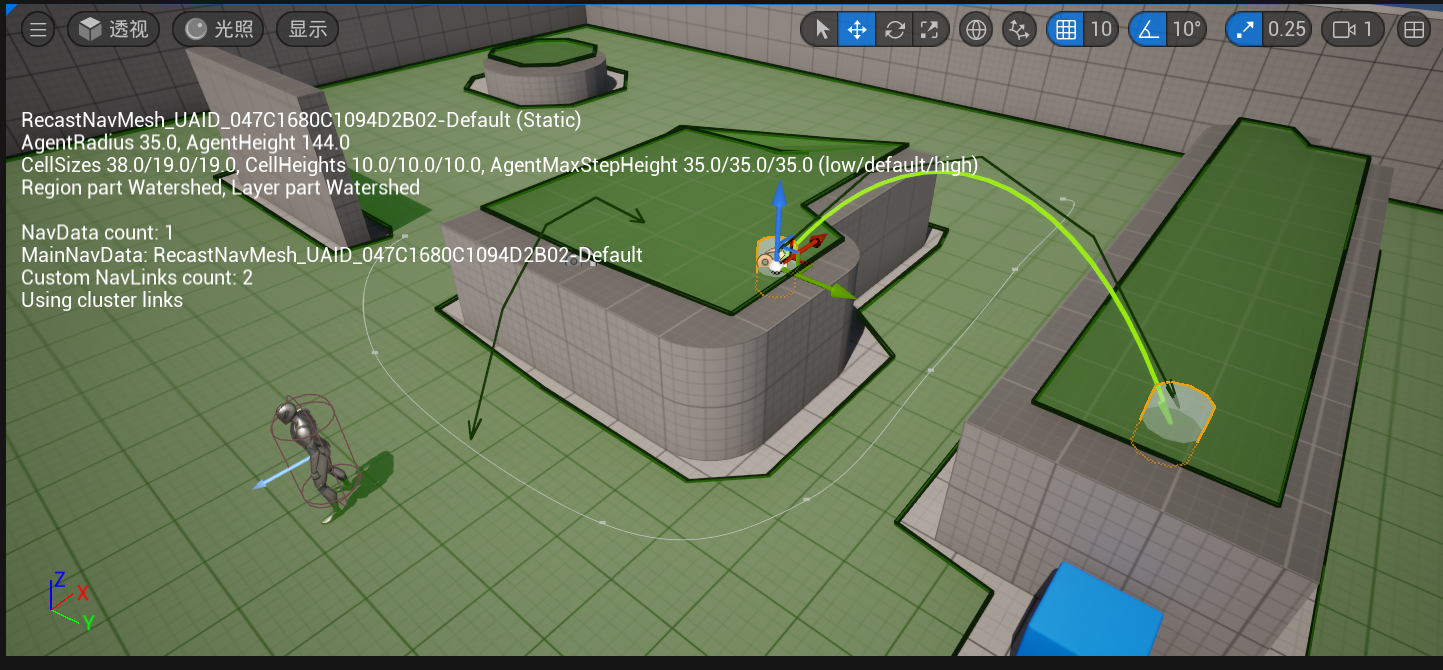The image size is (1443, 670).
Task: Click 'Custom NavLinks count: 2' text
Action: click(137, 277)
